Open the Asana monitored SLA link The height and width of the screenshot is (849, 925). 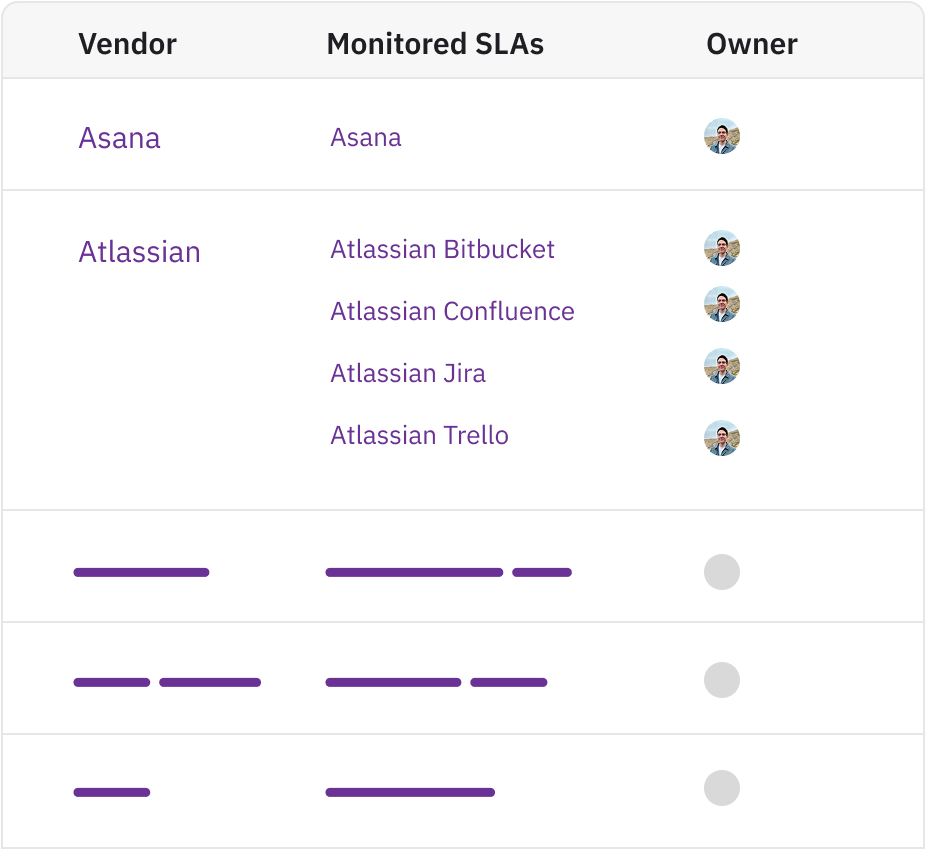366,137
